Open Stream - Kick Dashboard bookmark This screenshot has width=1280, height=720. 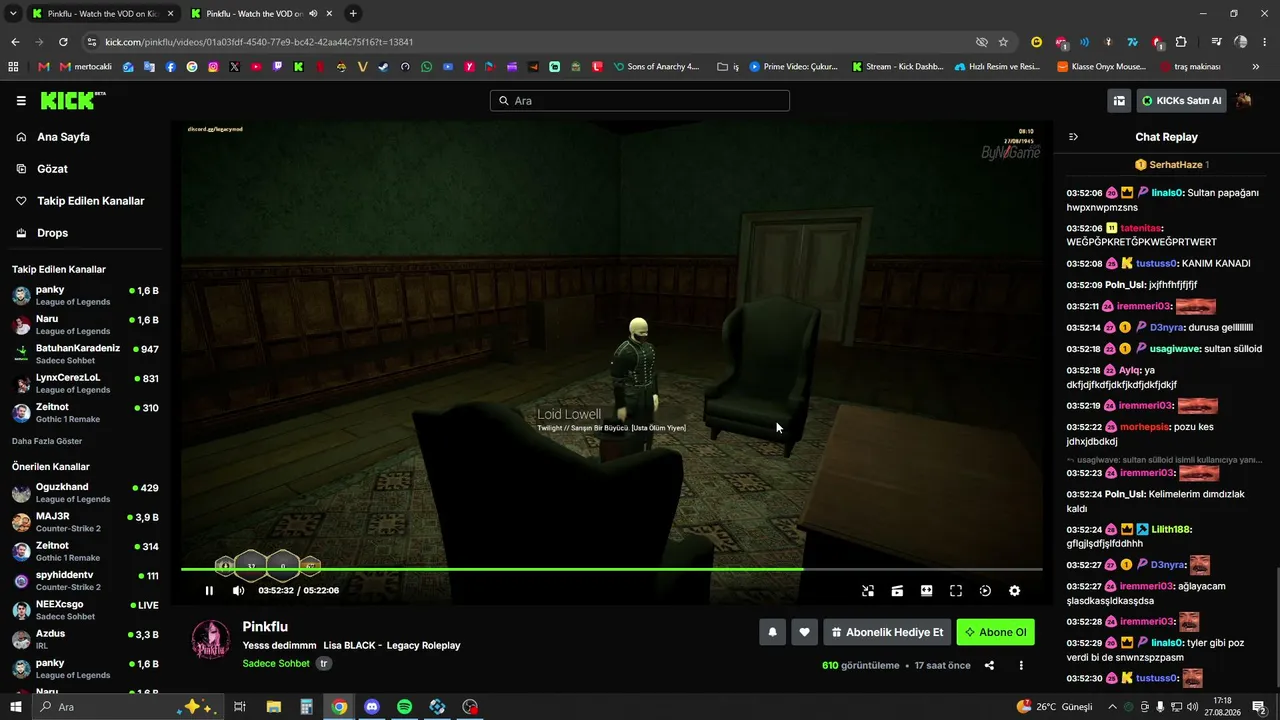click(x=897, y=67)
